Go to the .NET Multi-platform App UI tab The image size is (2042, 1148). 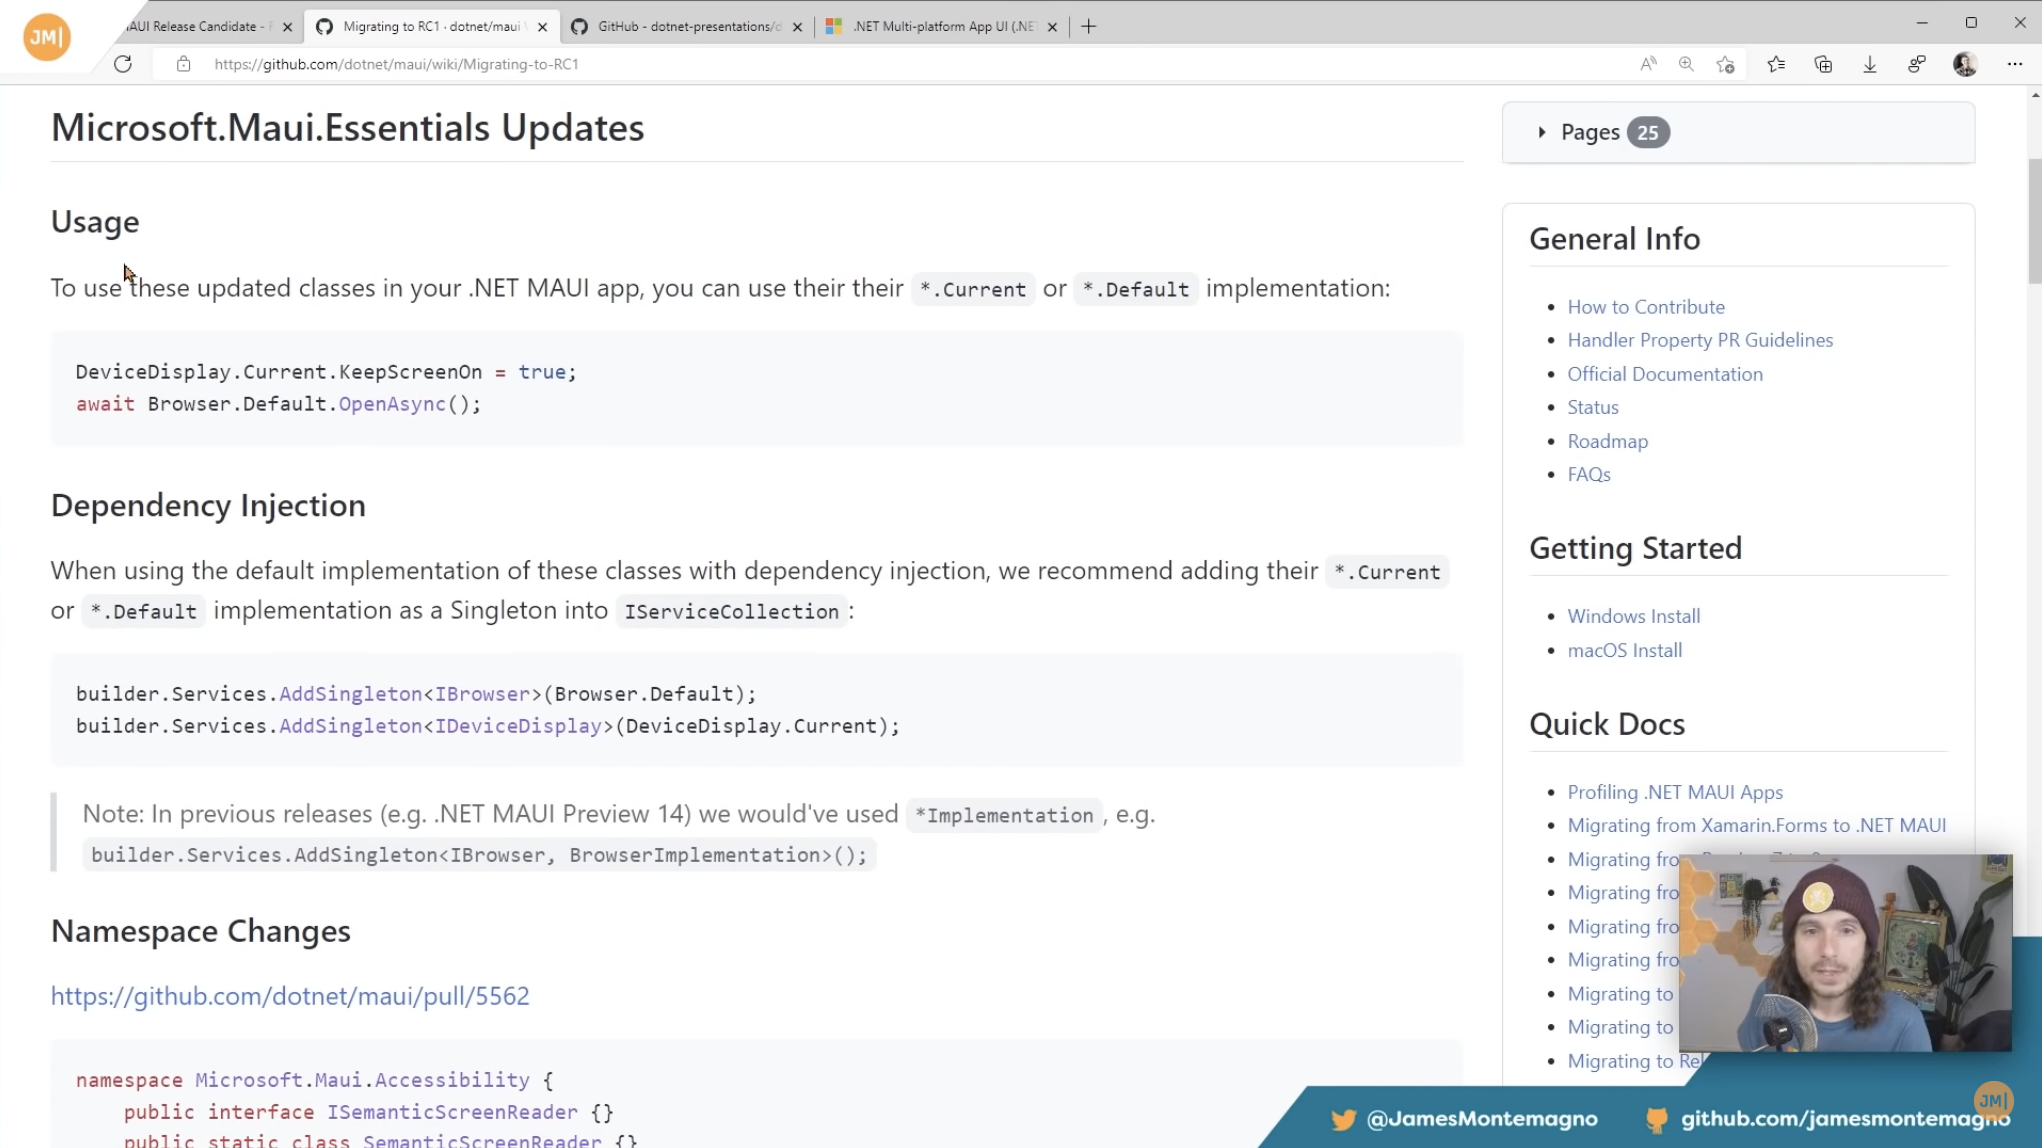[942, 27]
